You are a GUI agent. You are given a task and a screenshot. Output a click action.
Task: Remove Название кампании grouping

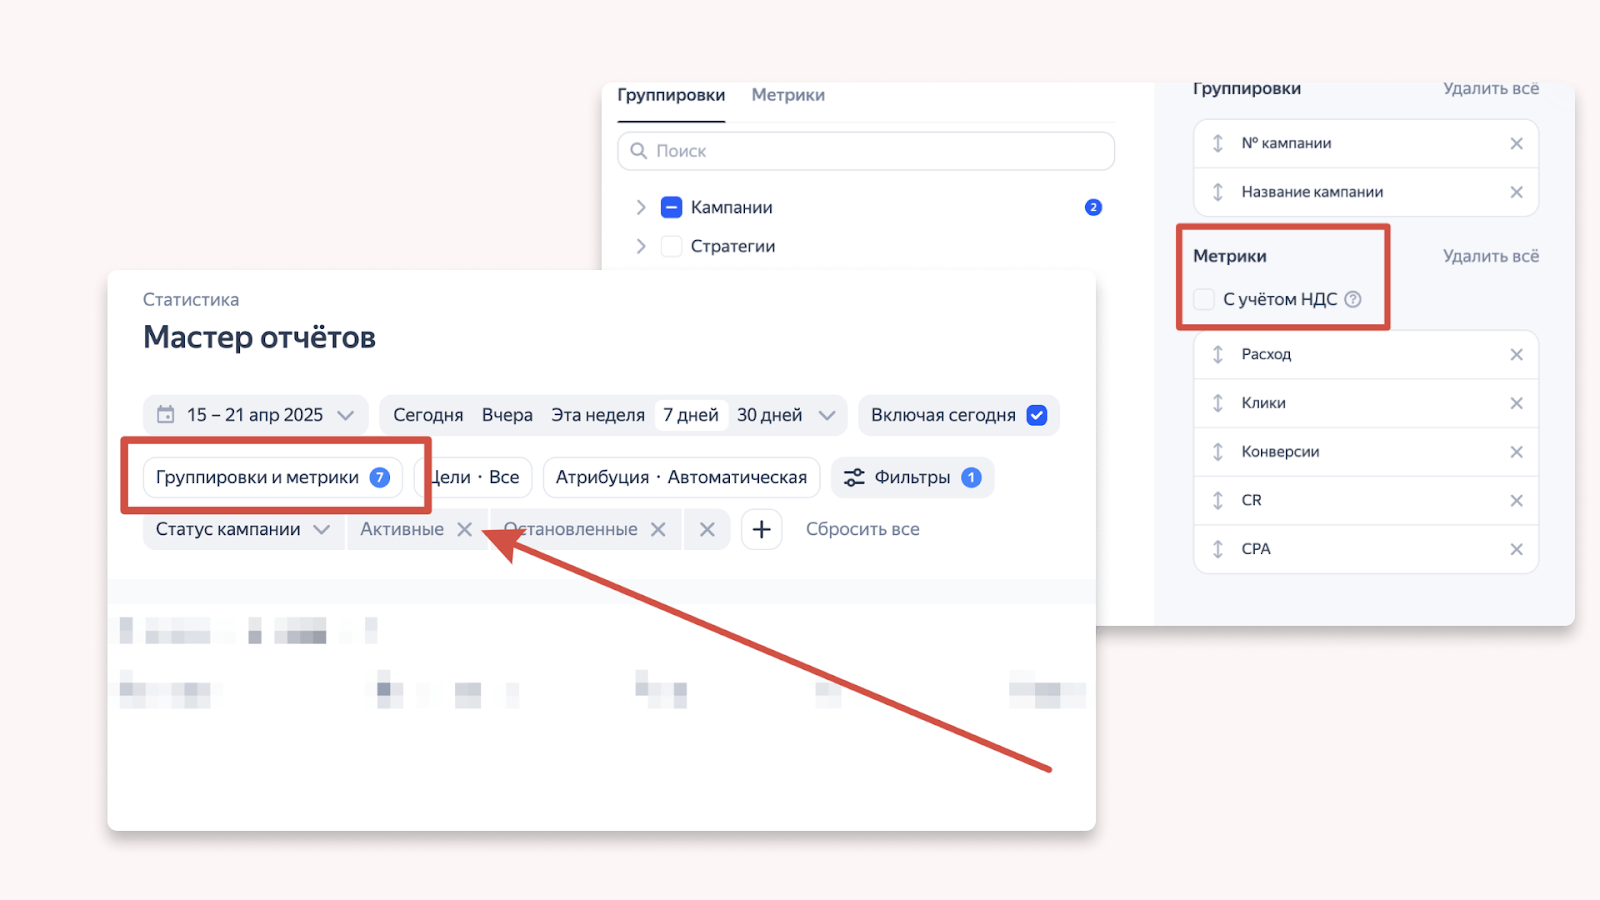click(1516, 192)
